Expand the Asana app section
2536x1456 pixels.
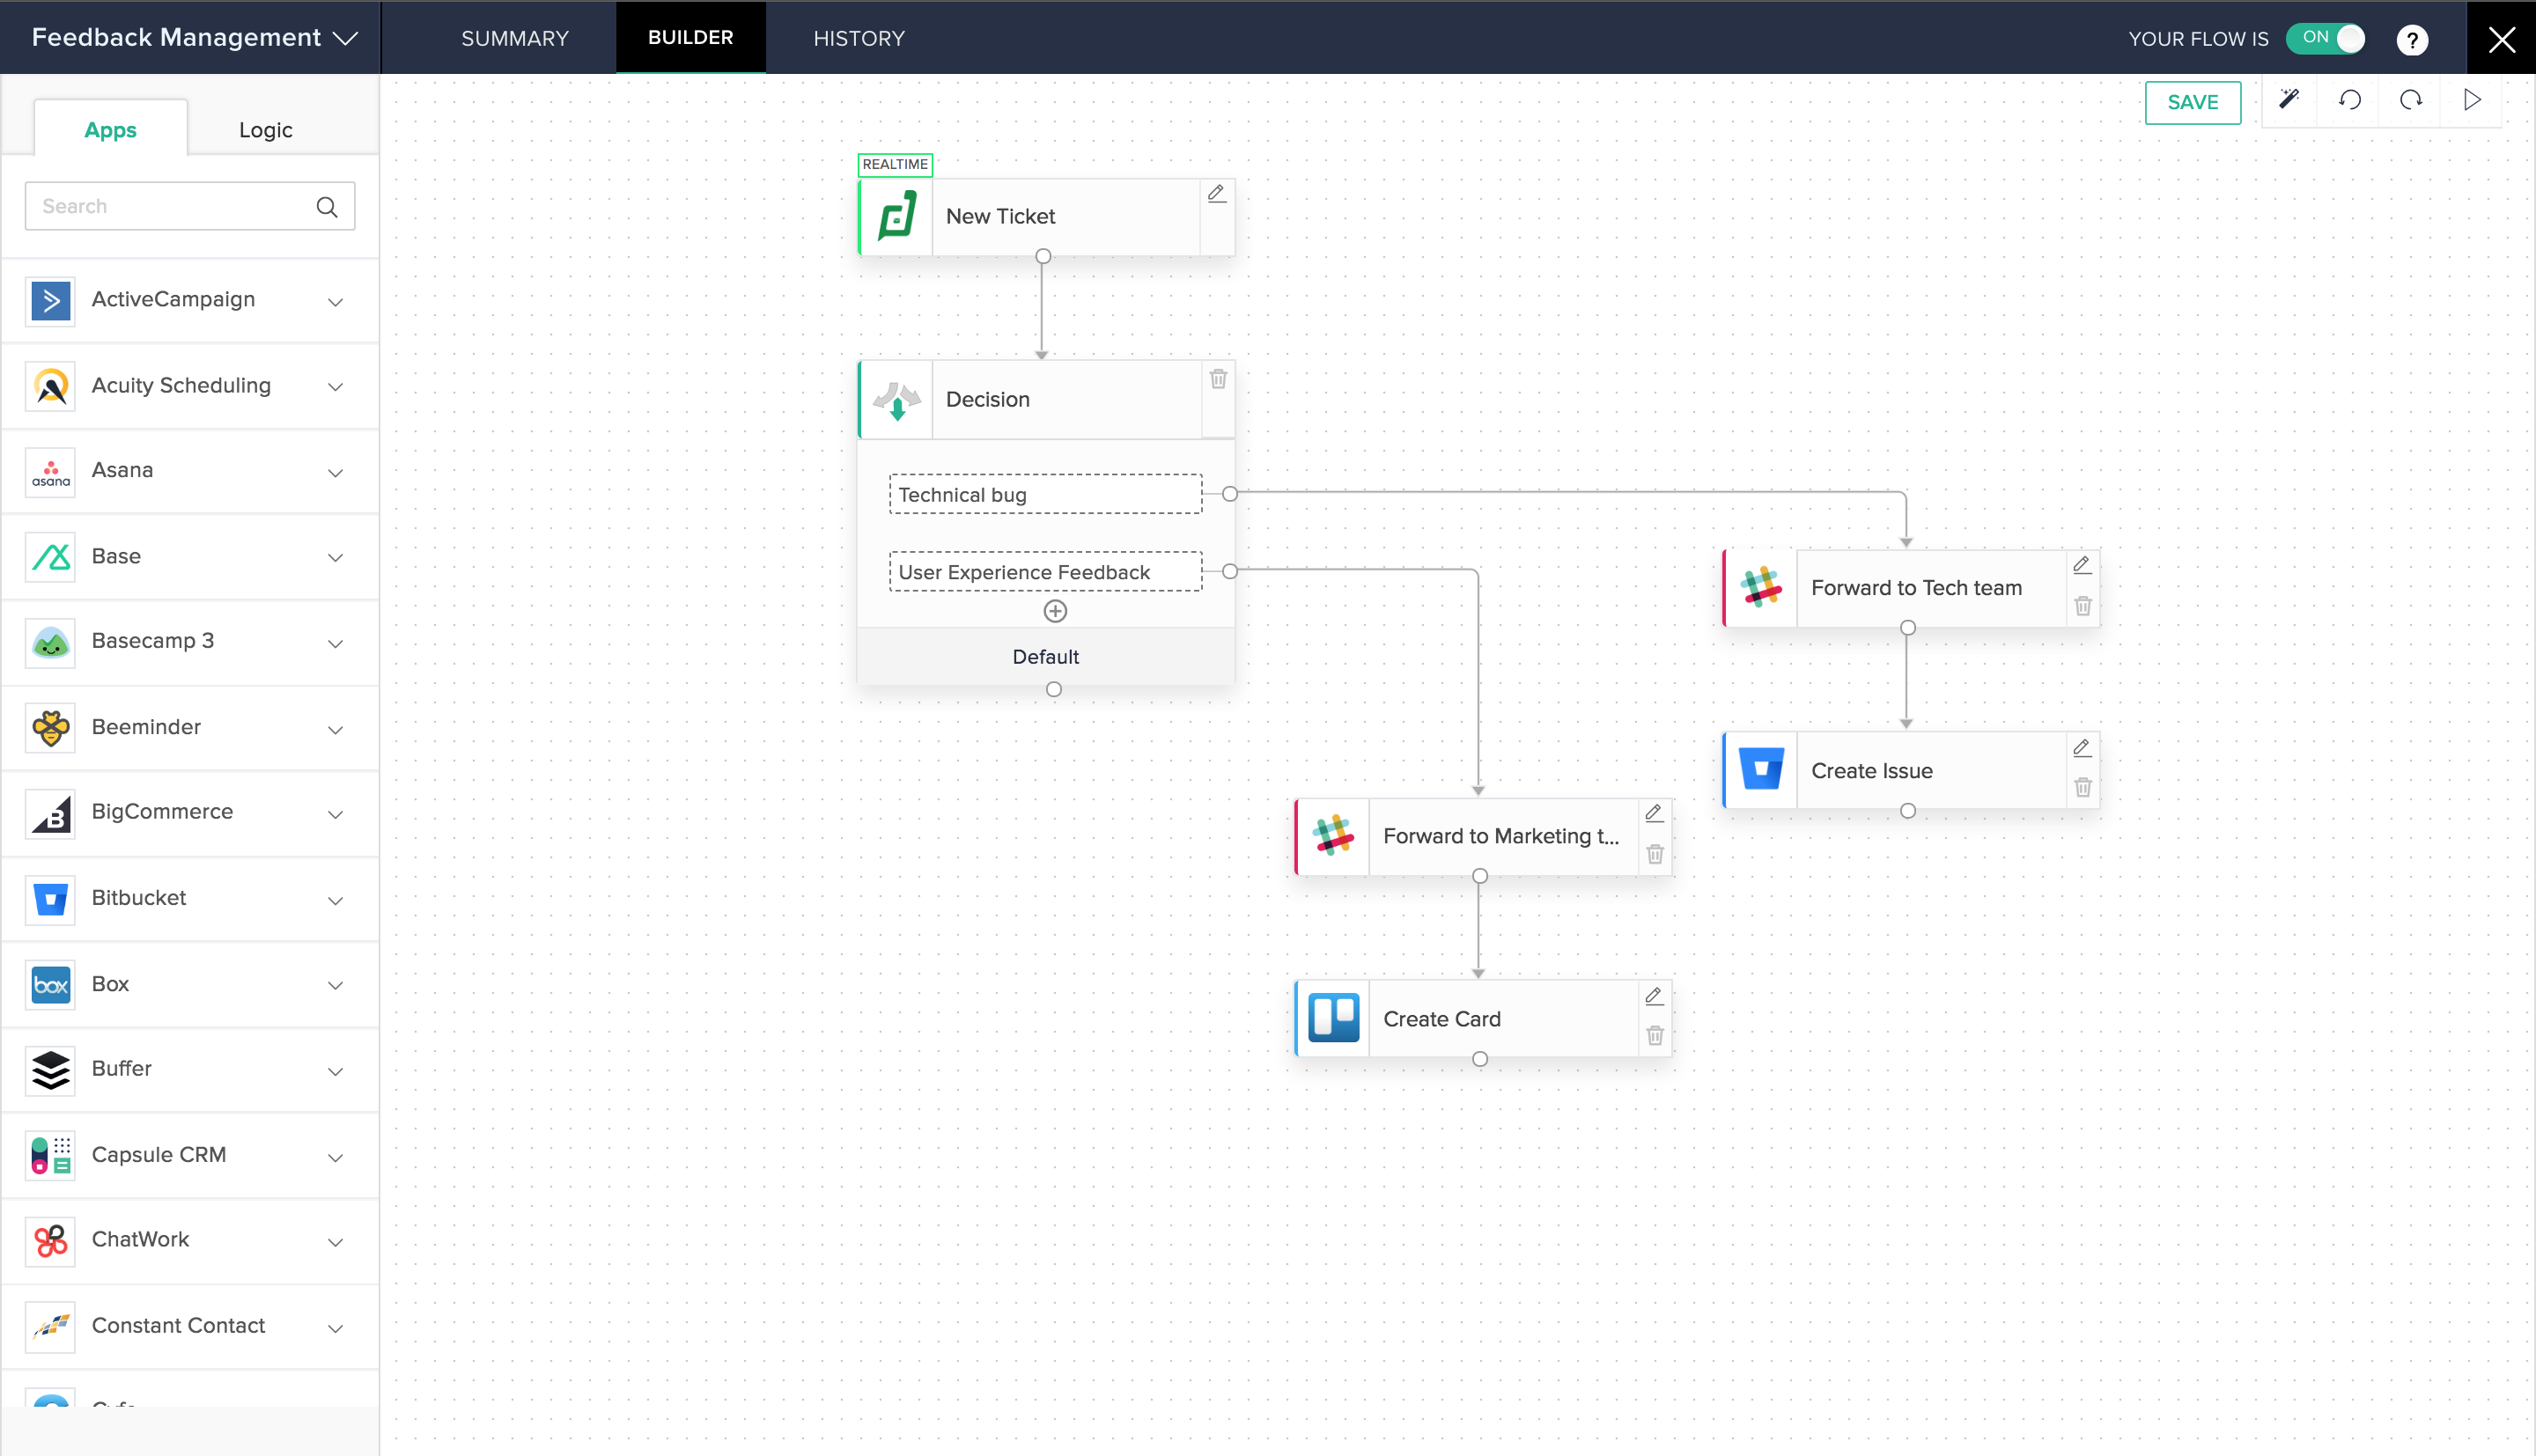click(x=335, y=470)
